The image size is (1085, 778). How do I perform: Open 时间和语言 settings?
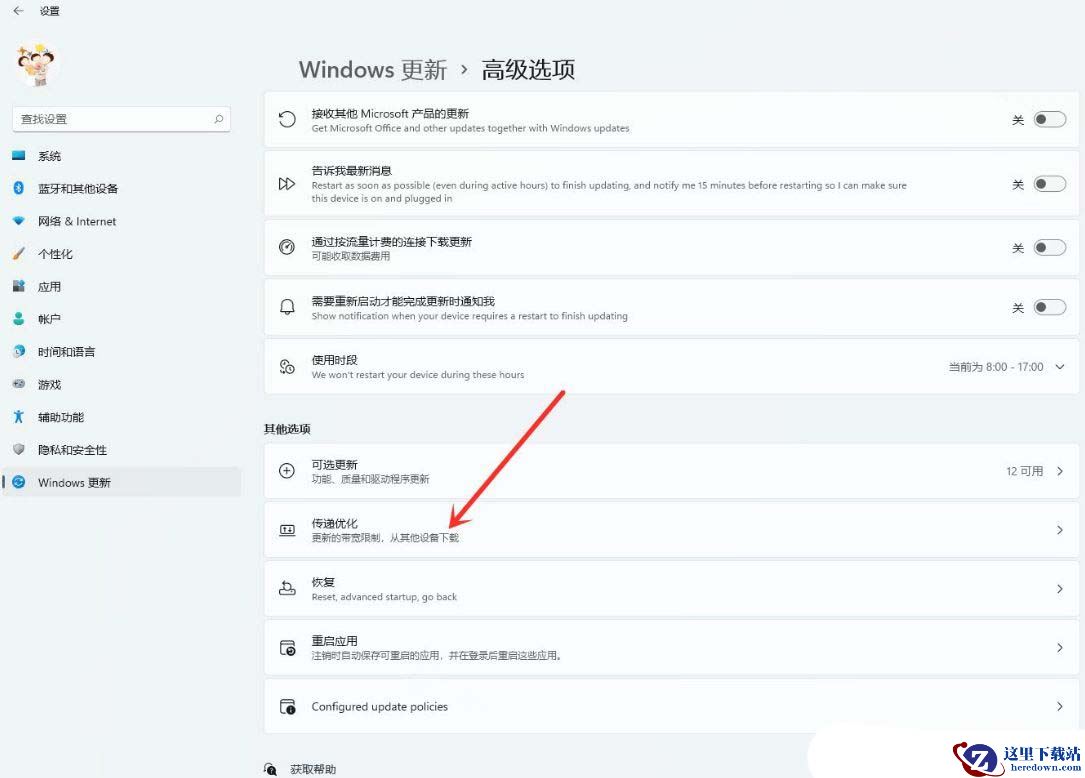[x=66, y=352]
